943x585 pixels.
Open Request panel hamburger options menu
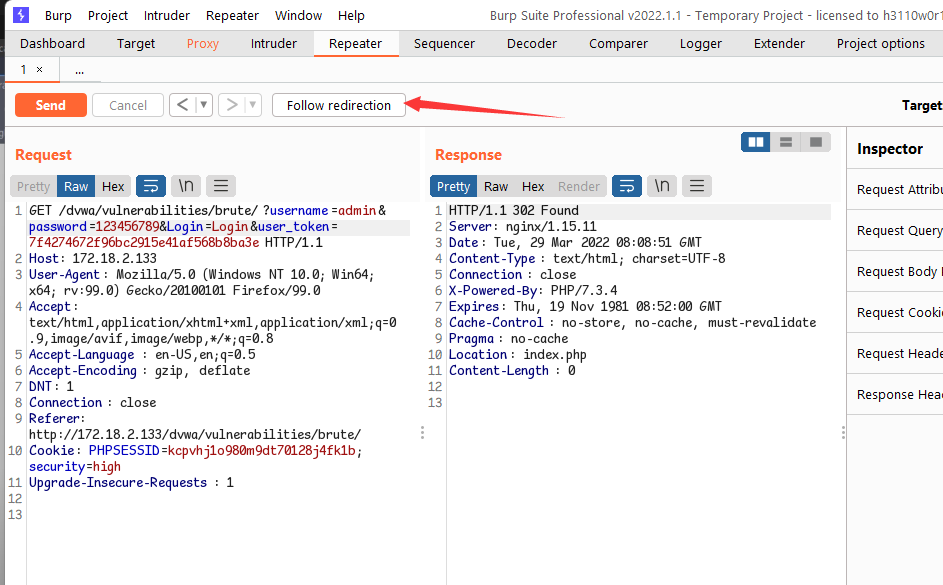(x=221, y=186)
